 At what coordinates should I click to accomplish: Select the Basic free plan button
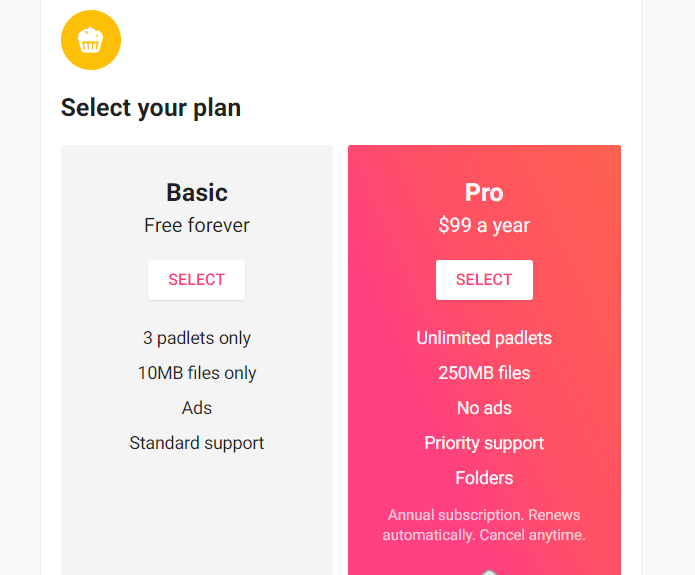pos(196,280)
